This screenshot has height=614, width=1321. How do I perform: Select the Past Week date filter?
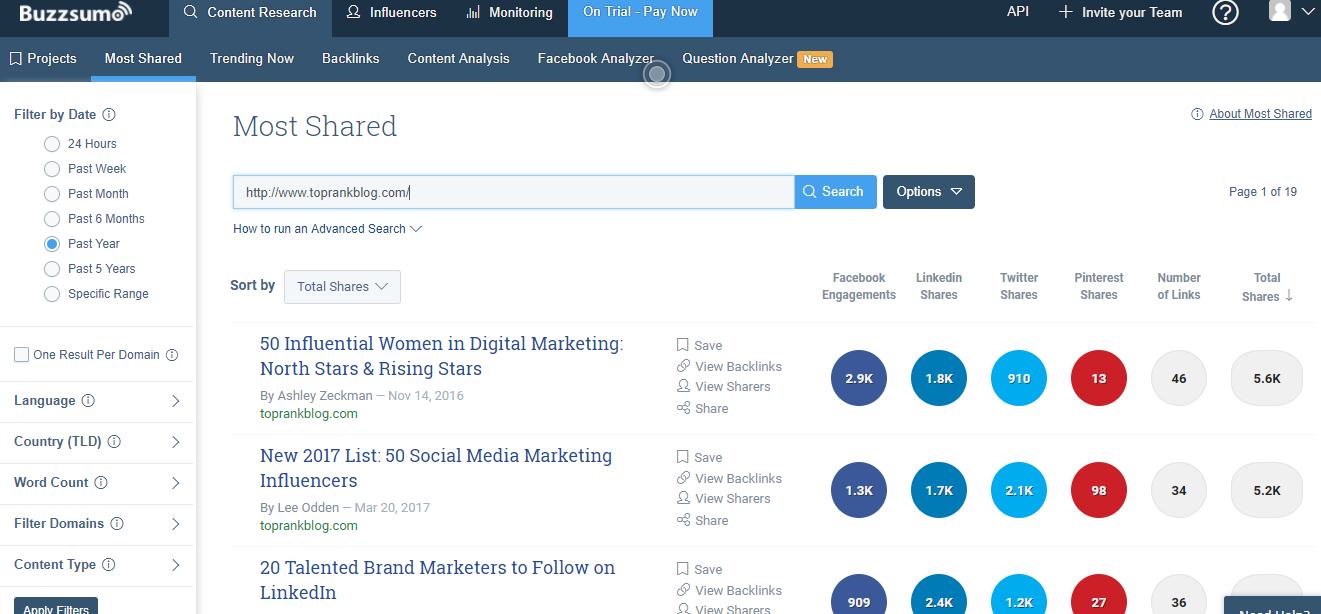point(52,169)
